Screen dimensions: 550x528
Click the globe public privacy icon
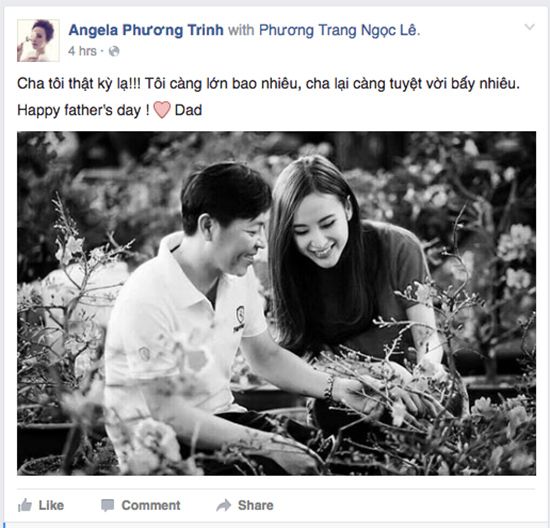click(114, 51)
